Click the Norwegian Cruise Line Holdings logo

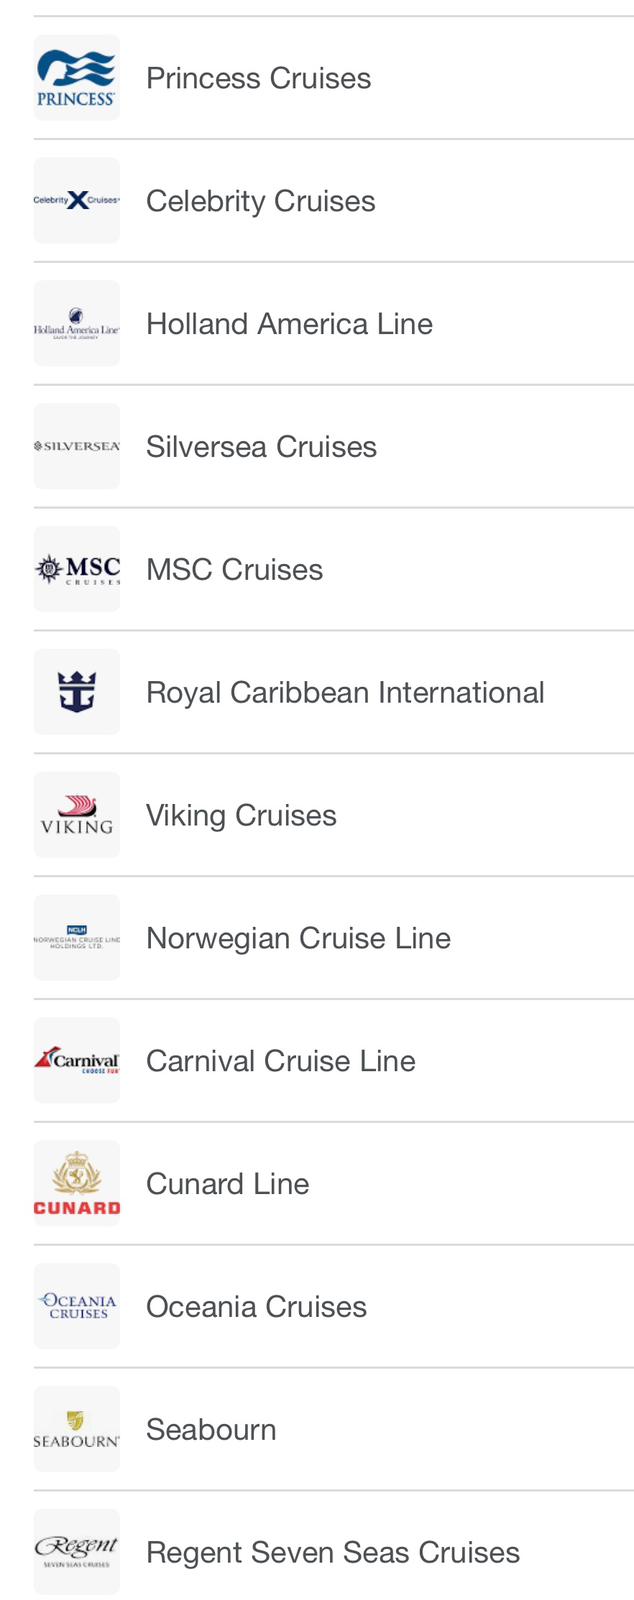(77, 938)
